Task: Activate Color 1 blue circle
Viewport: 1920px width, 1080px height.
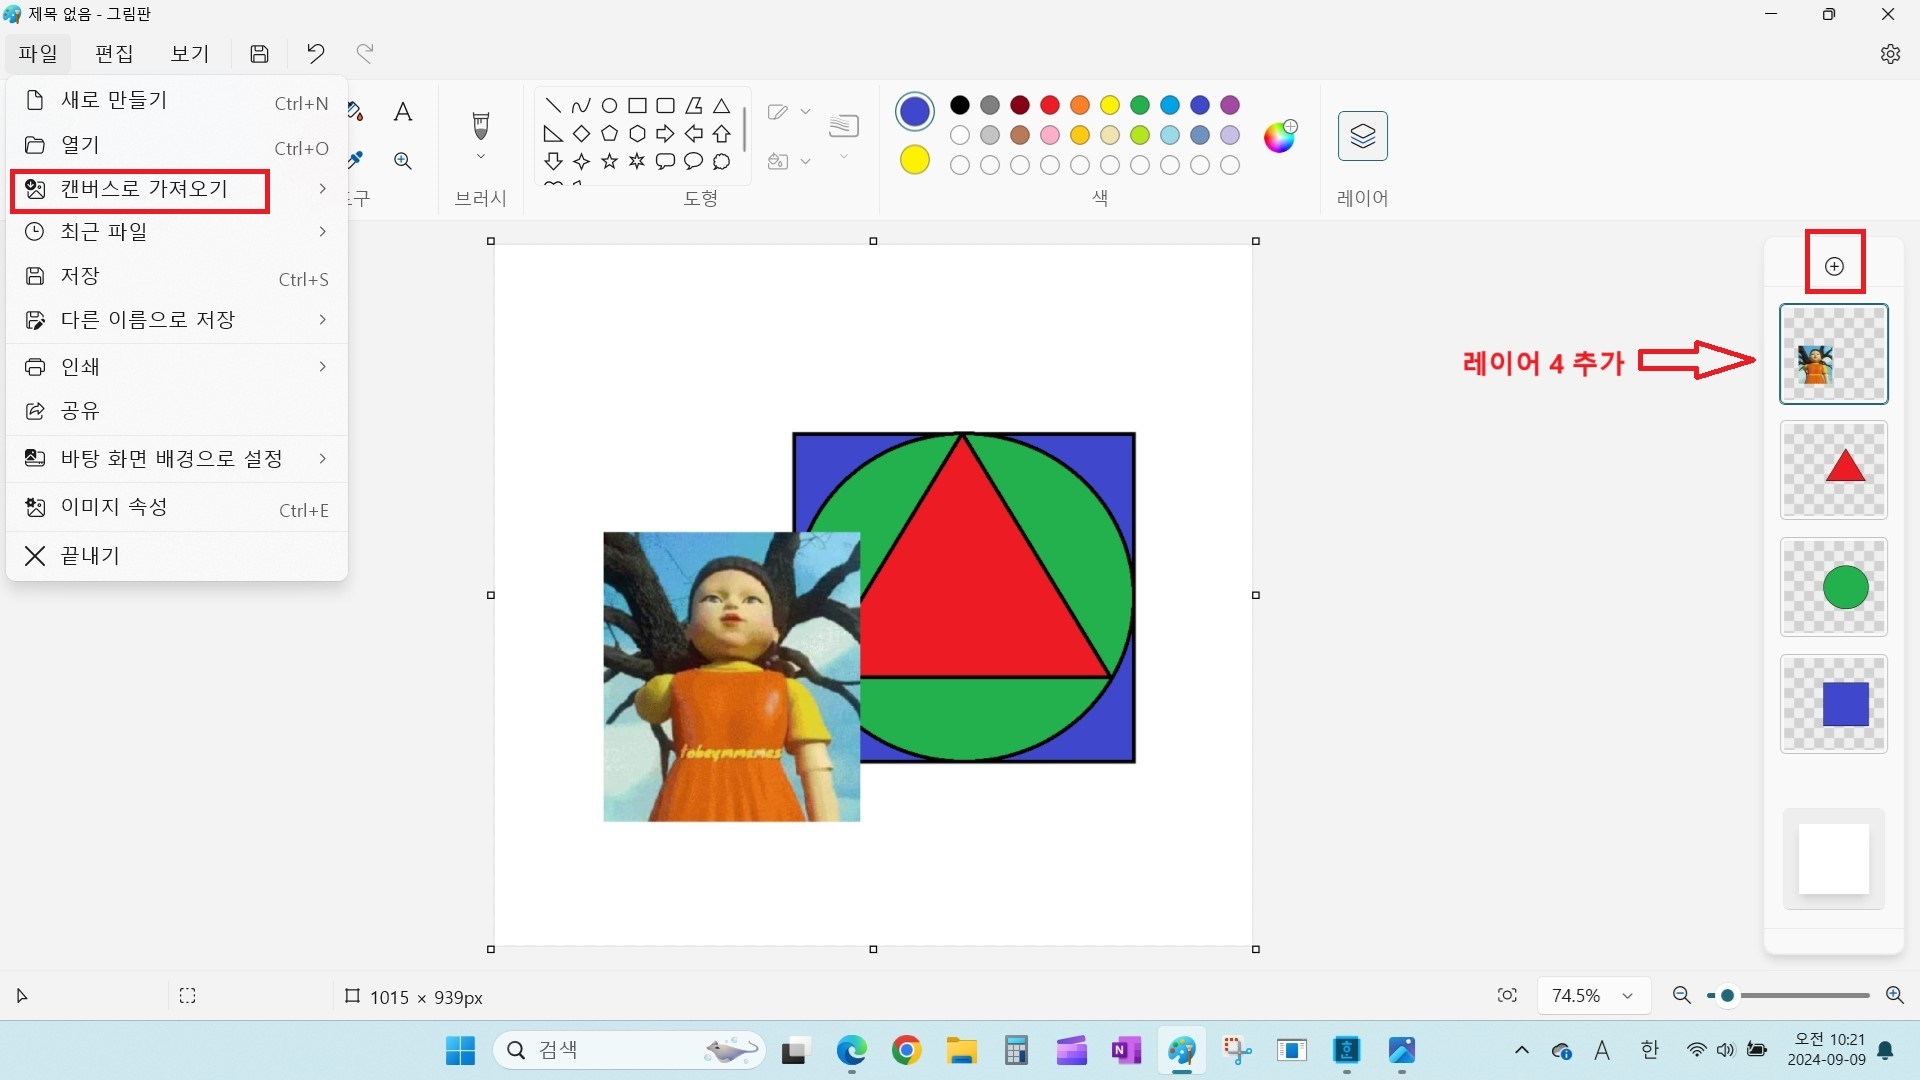Action: click(915, 112)
